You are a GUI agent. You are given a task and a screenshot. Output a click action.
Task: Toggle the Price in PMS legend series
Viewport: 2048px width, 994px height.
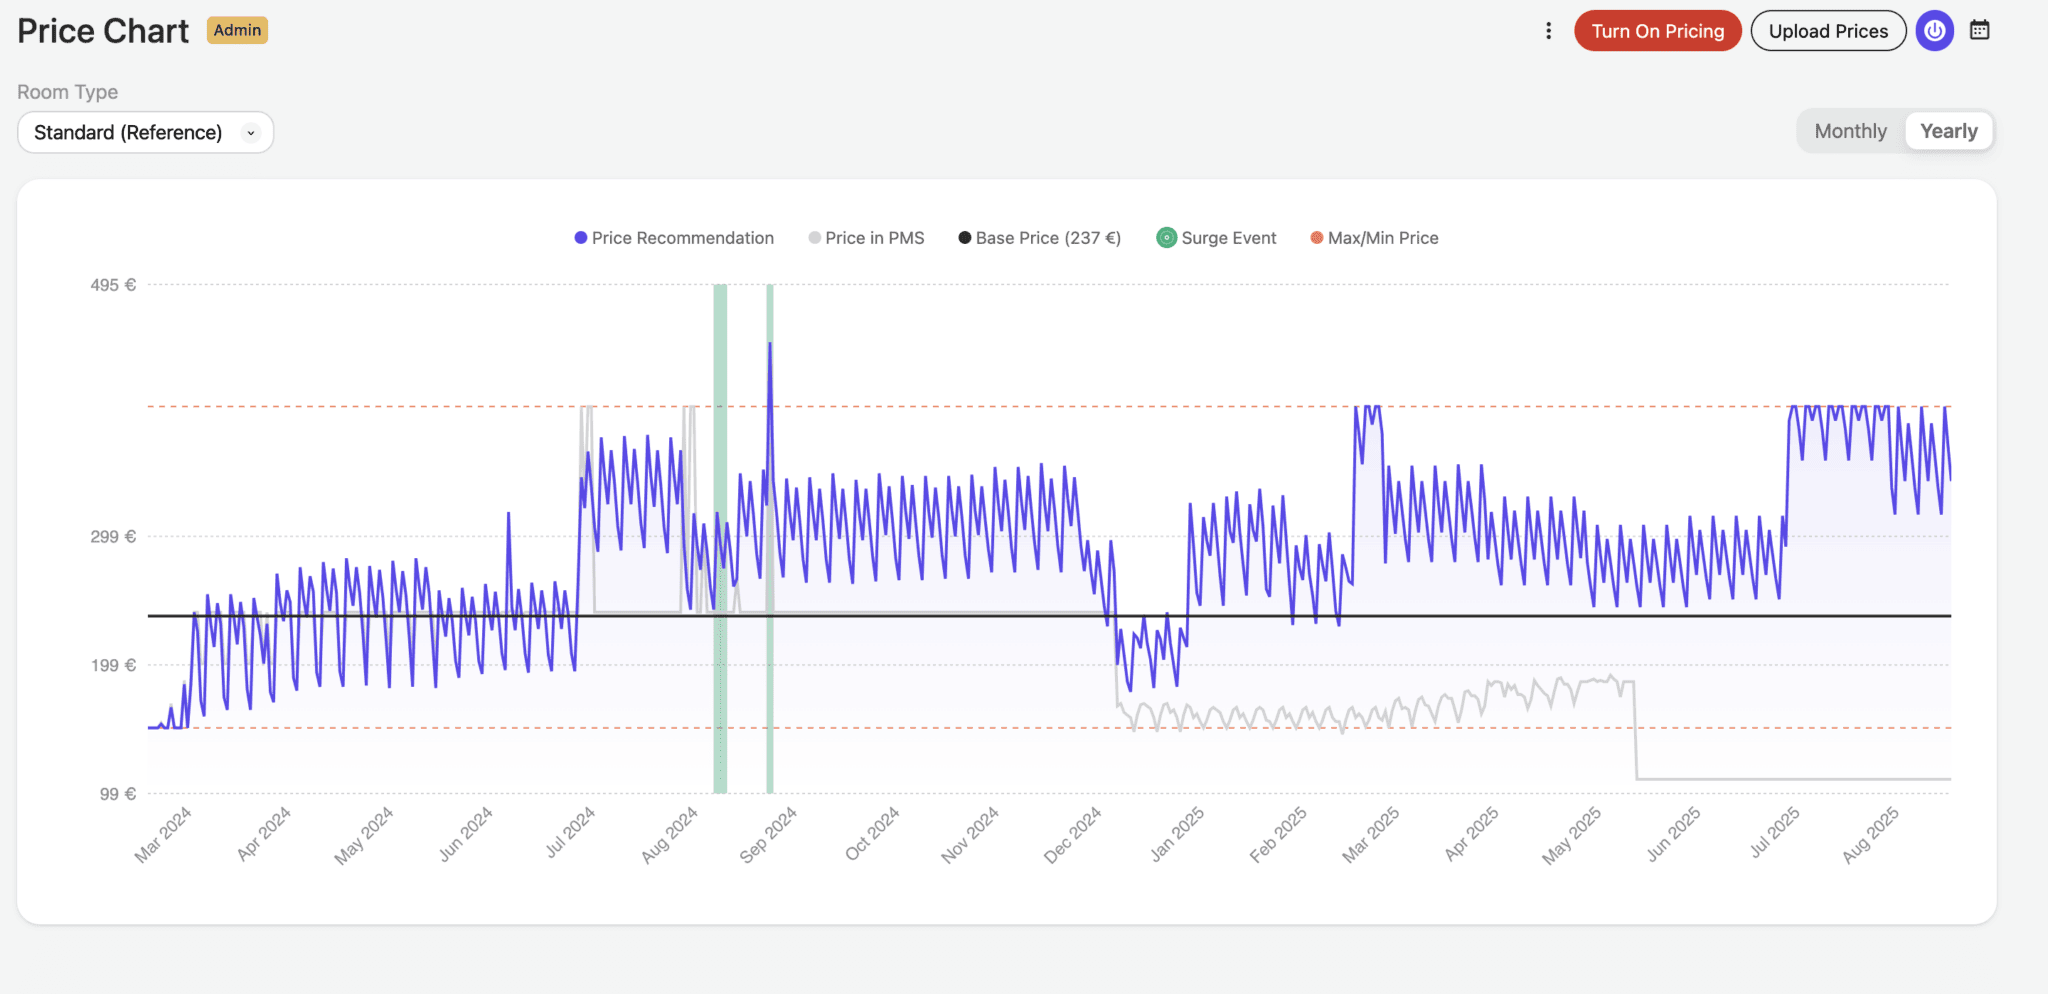click(866, 238)
